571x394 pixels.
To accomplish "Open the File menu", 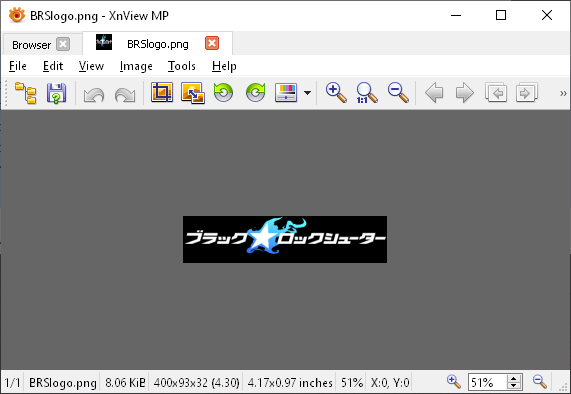I will pyautogui.click(x=18, y=66).
